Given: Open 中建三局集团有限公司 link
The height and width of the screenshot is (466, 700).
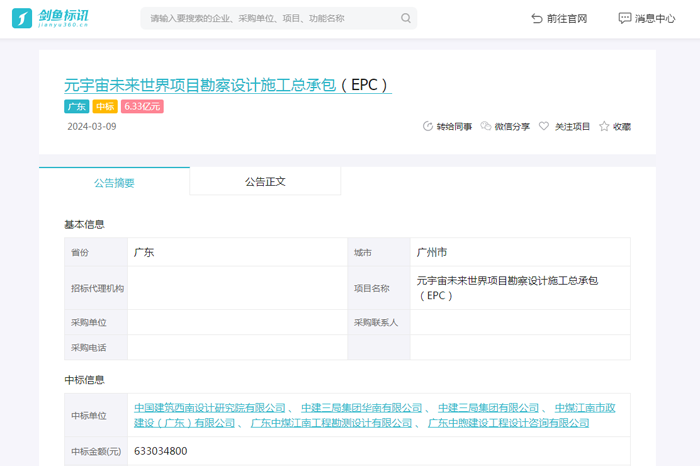Looking at the screenshot, I should pyautogui.click(x=489, y=408).
